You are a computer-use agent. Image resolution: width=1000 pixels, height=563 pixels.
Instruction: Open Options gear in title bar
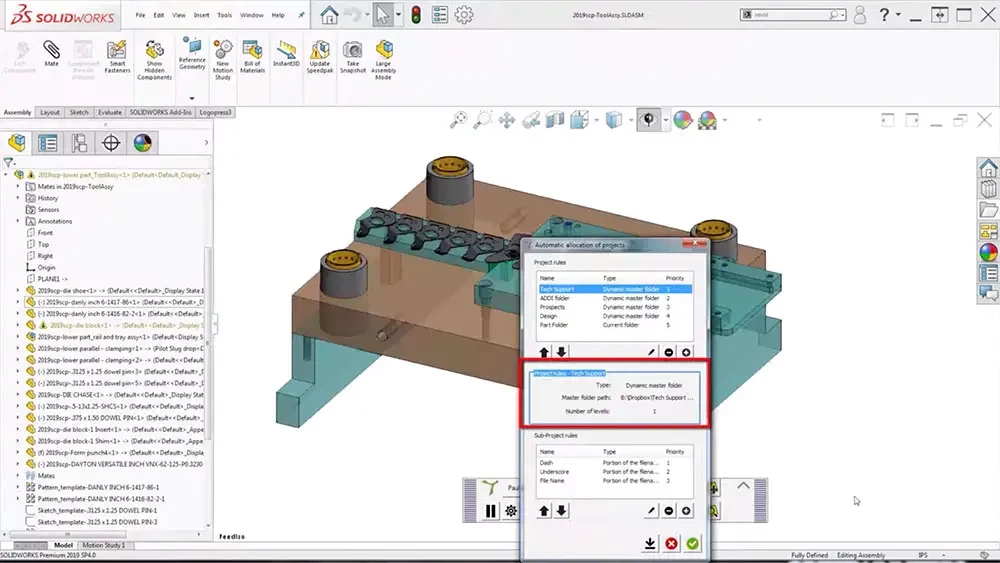coord(464,15)
